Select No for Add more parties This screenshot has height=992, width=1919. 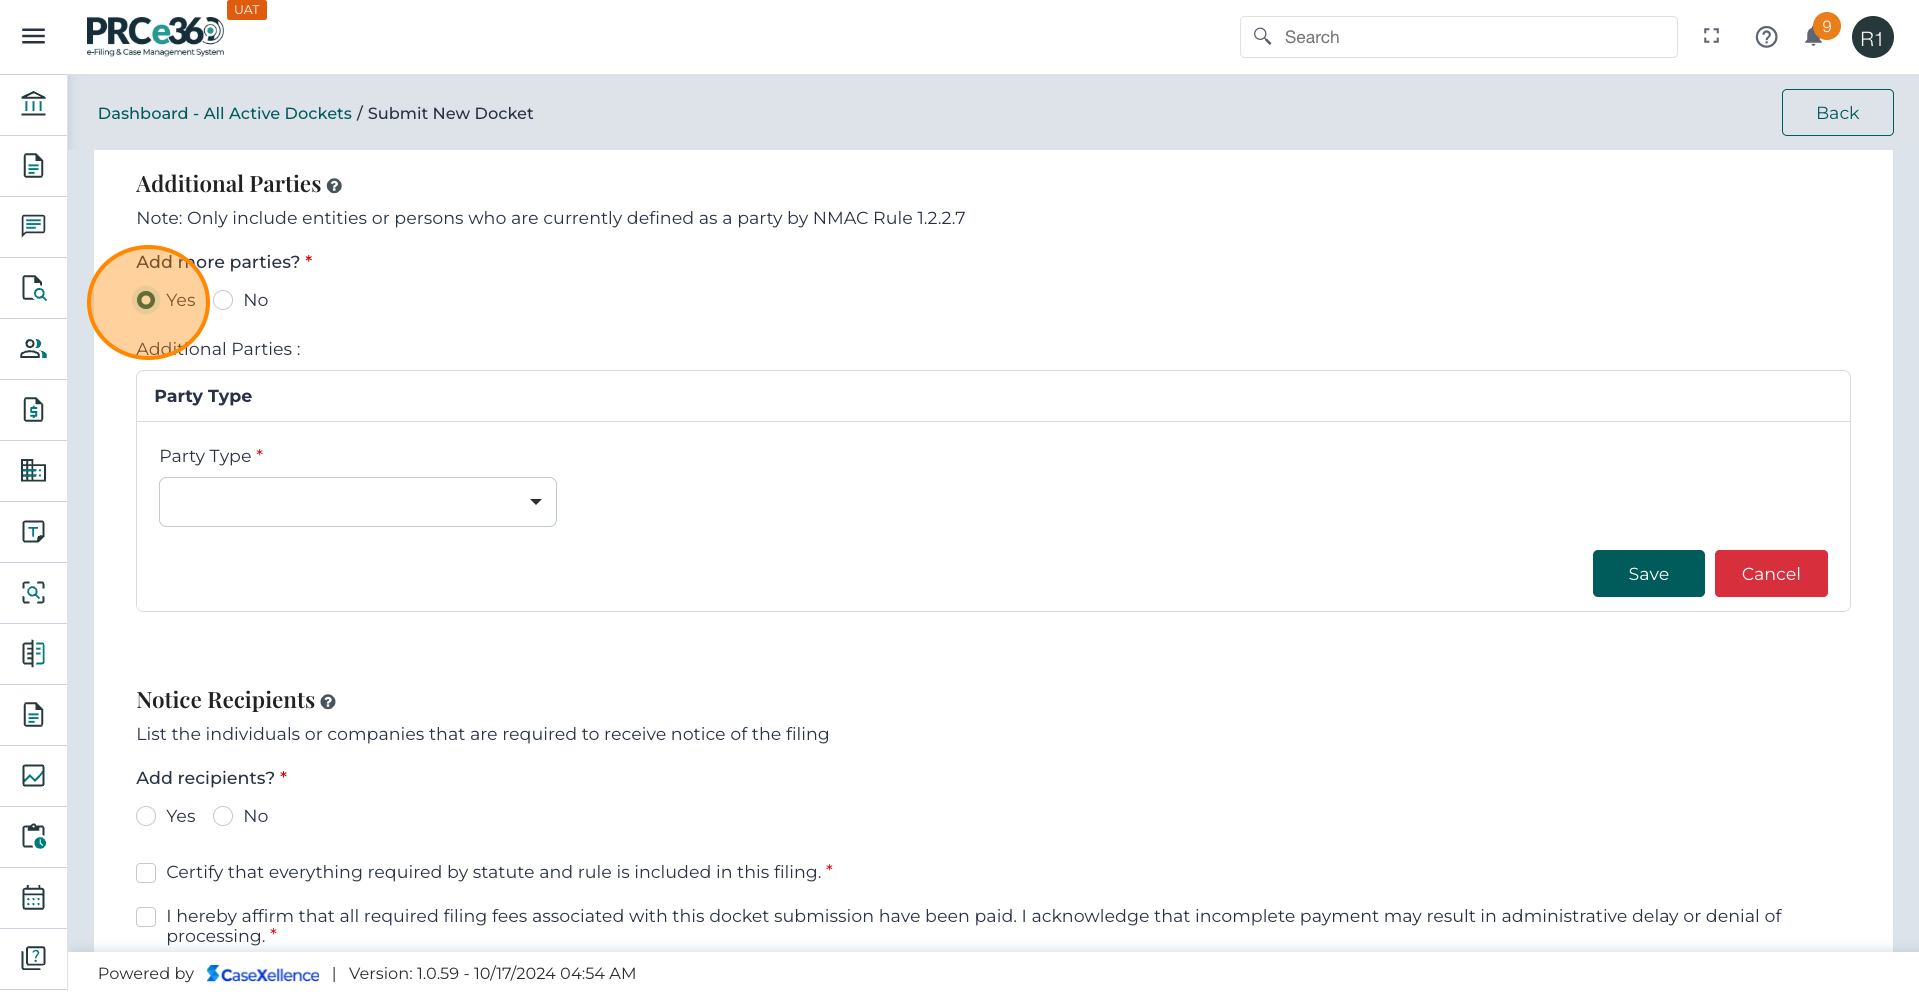[x=224, y=300]
